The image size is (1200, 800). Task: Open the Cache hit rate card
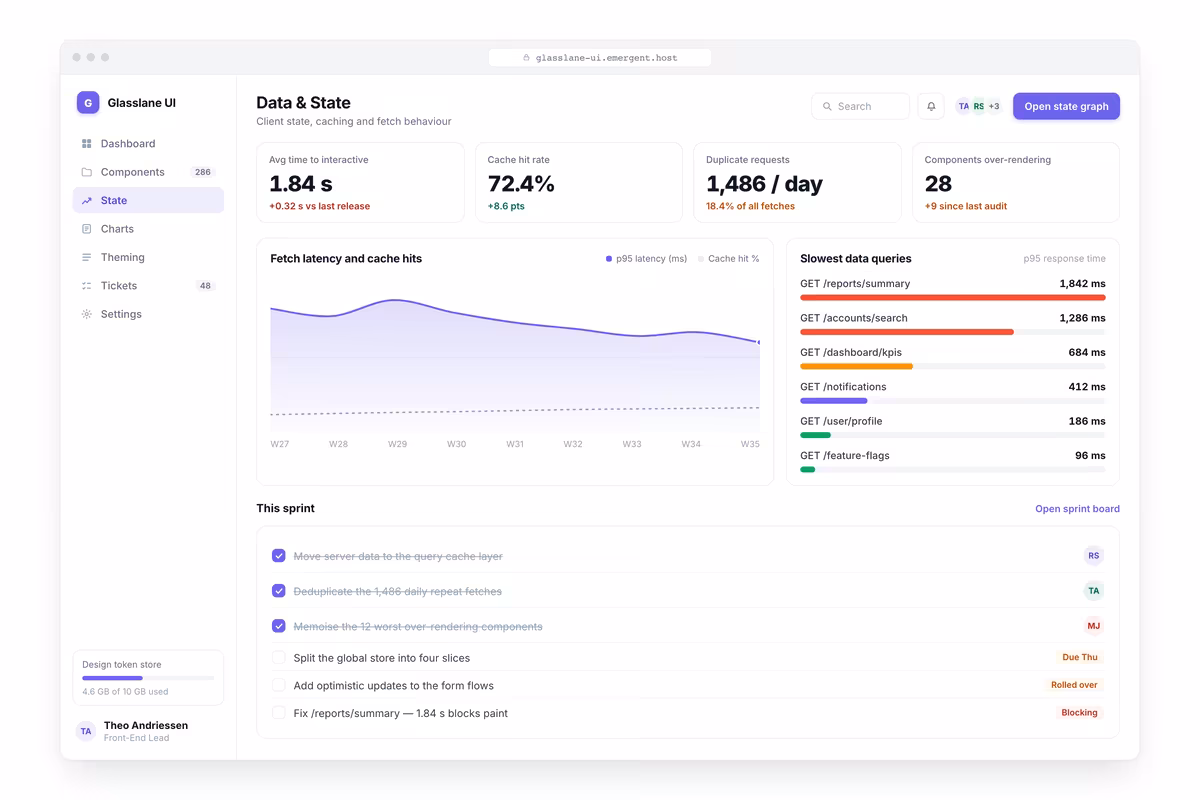tap(579, 182)
